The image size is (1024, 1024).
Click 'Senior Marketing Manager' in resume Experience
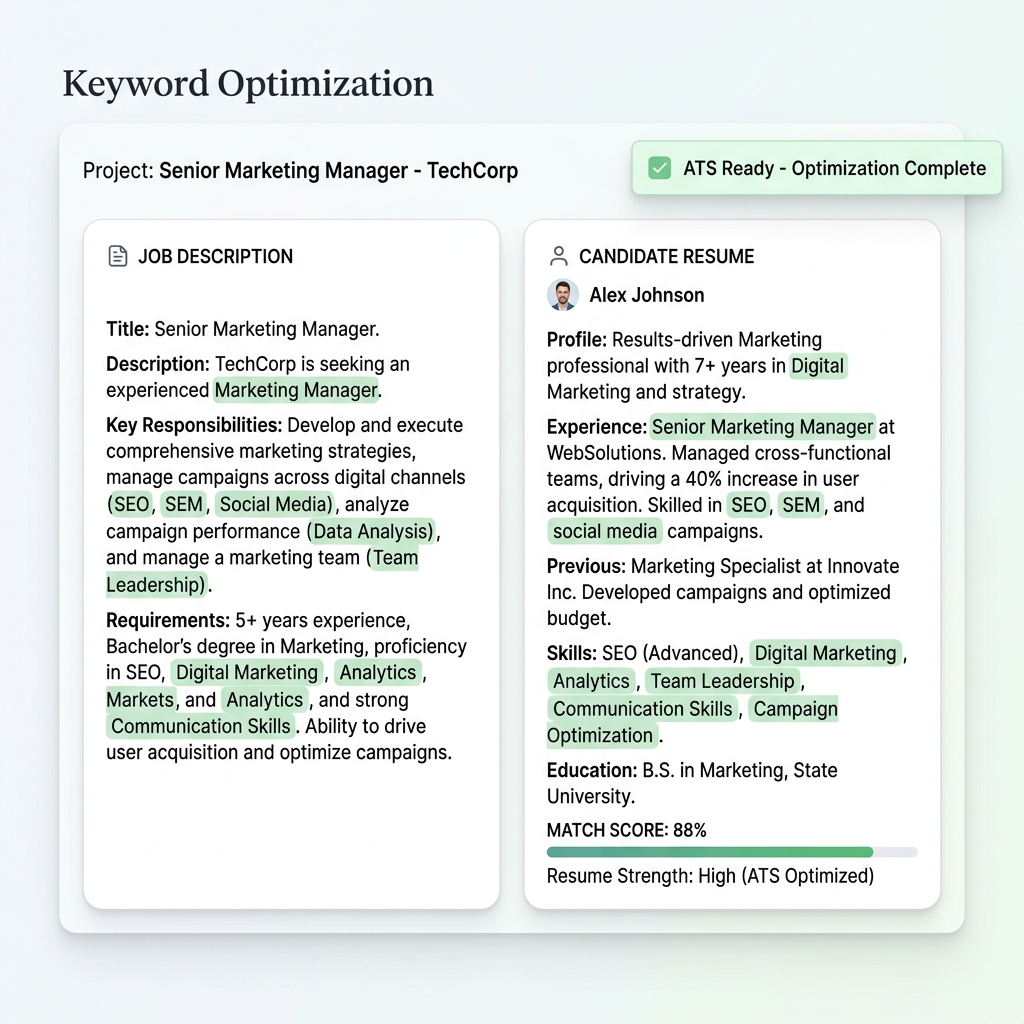(x=762, y=426)
